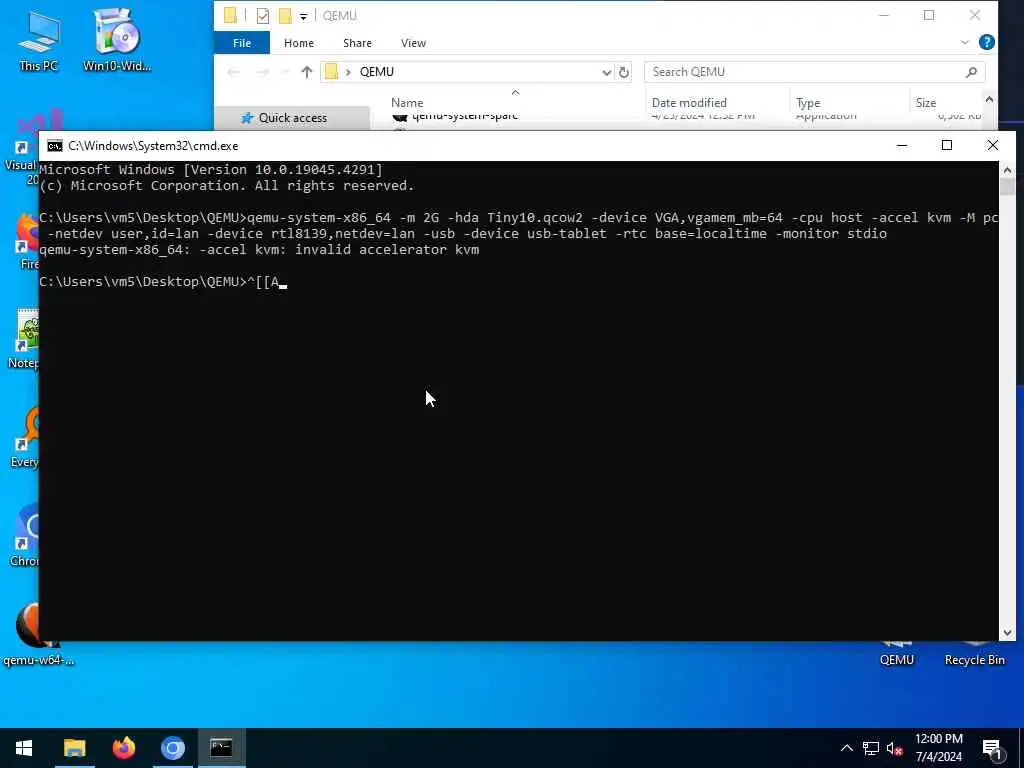Click the 'invalid accelerator kvm' error line
The height and width of the screenshot is (768, 1024).
[x=259, y=249]
